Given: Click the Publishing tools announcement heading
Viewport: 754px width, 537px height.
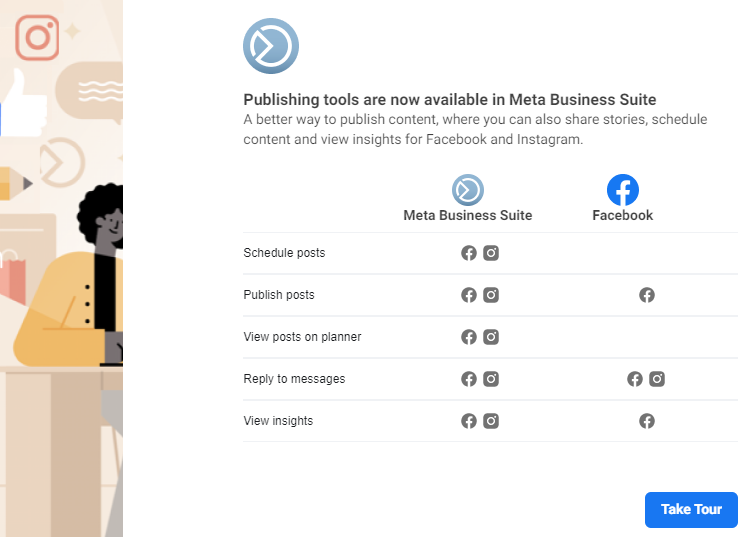Looking at the screenshot, I should pos(450,100).
